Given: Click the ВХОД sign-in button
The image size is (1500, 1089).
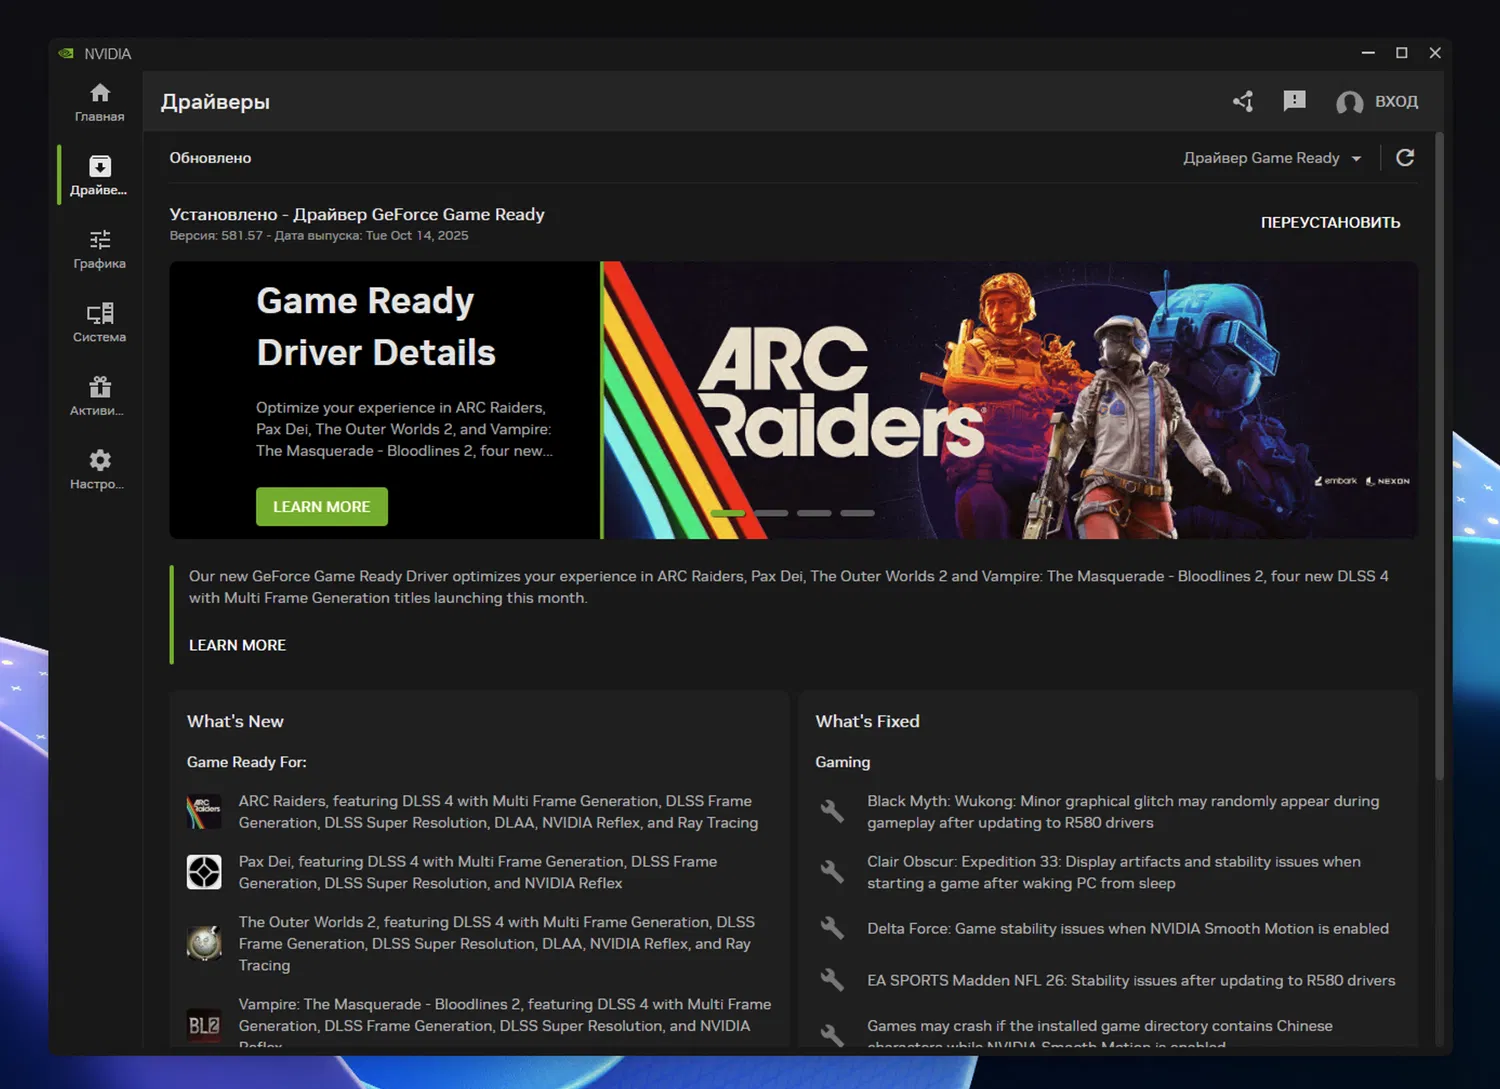Looking at the screenshot, I should click(1396, 101).
